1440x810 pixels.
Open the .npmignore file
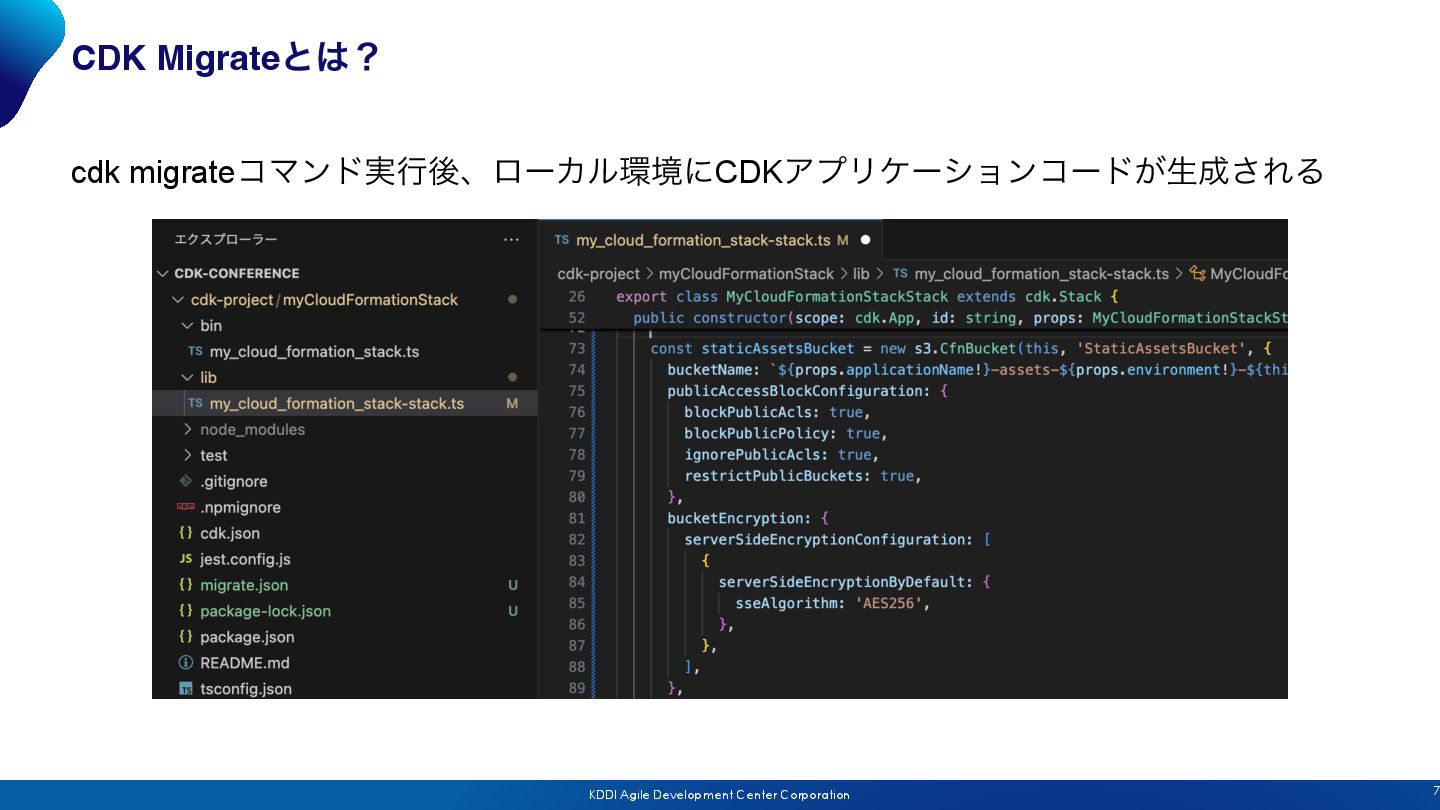240,507
